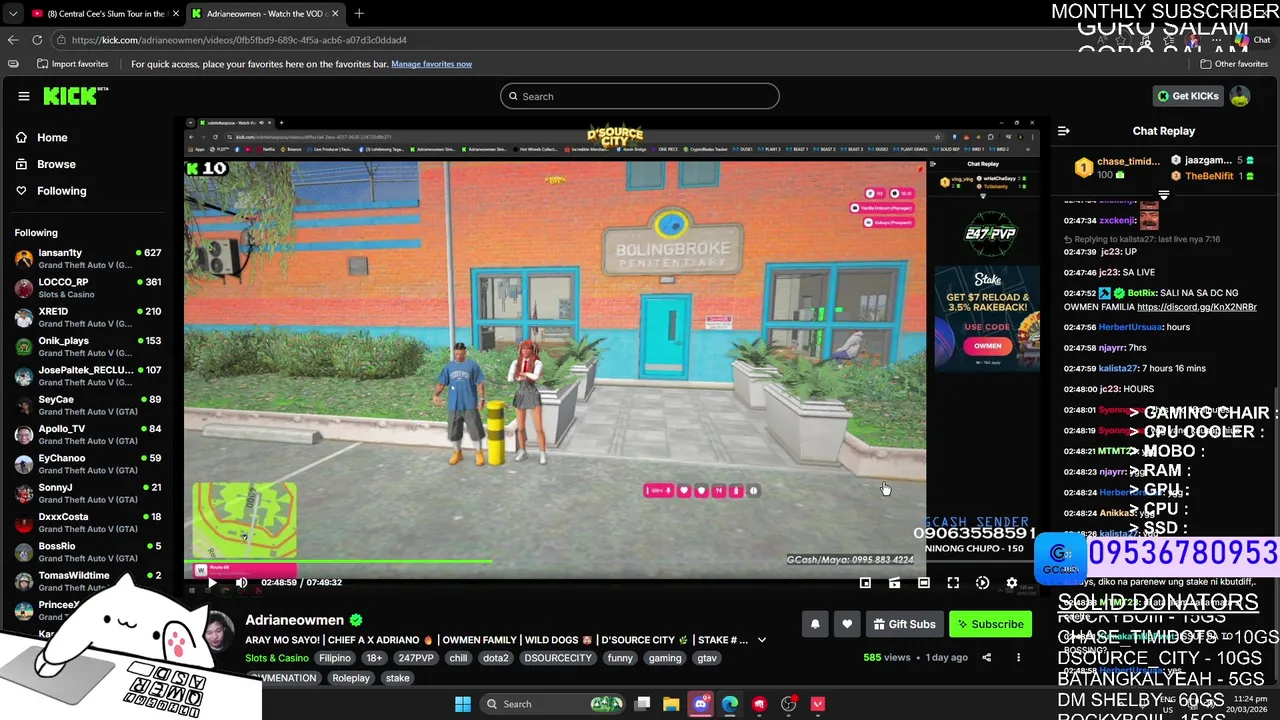Click the taskbar Search box
Screen dimensions: 1280x720
pyautogui.click(x=553, y=704)
